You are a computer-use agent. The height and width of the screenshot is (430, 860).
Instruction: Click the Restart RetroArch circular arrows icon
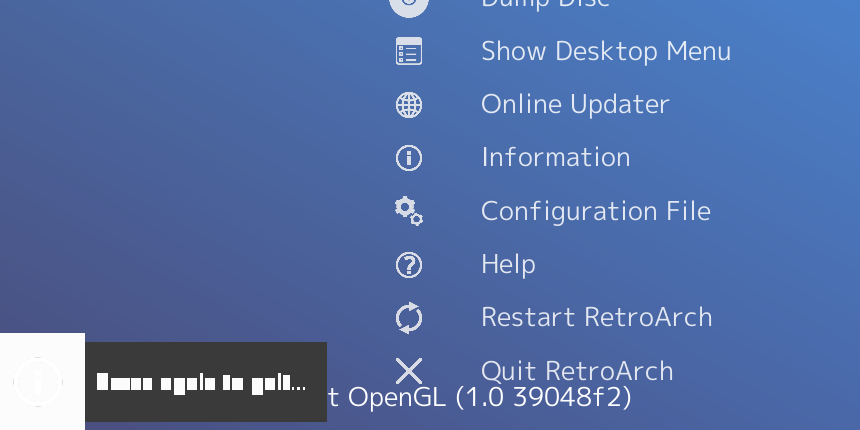(x=409, y=318)
